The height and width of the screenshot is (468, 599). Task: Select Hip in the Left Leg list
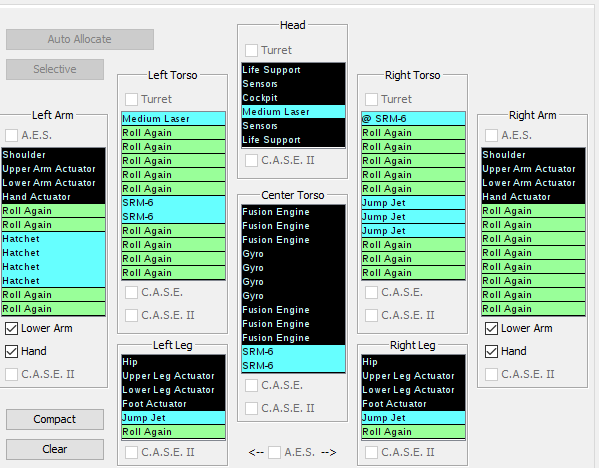tap(173, 362)
